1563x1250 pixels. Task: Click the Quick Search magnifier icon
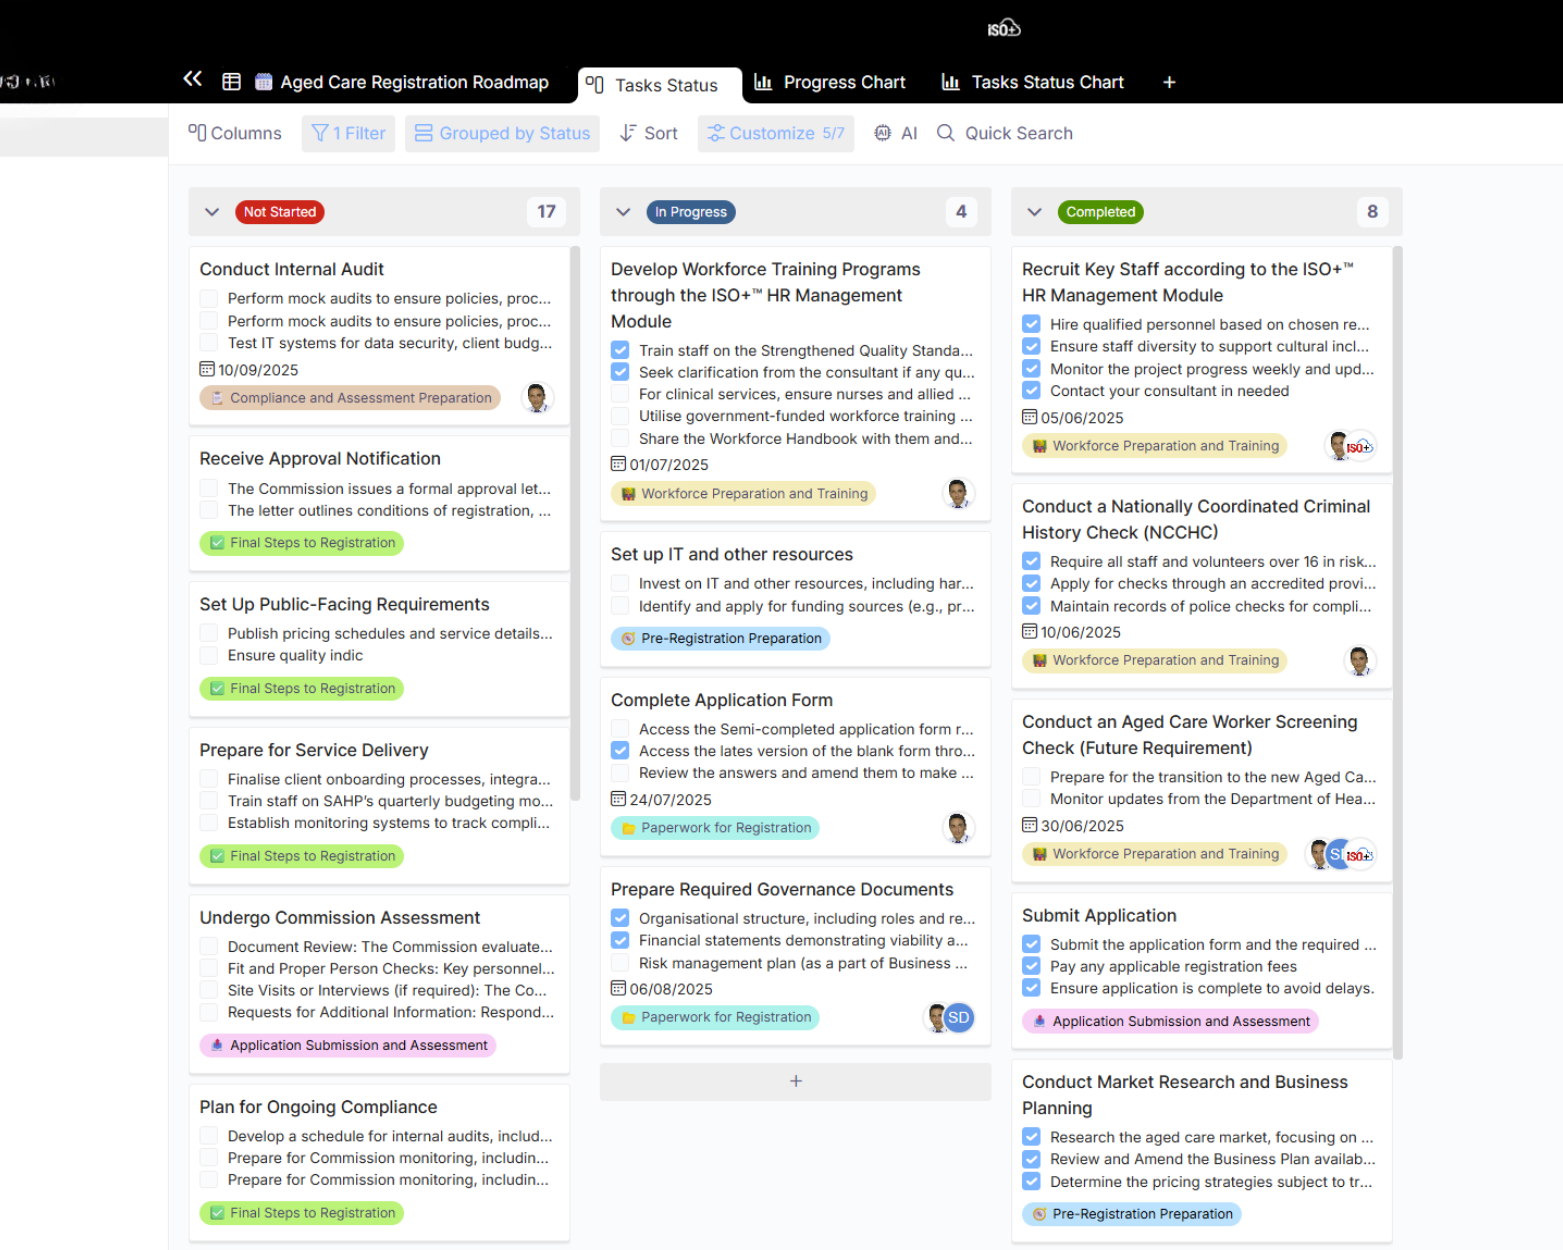coord(945,133)
